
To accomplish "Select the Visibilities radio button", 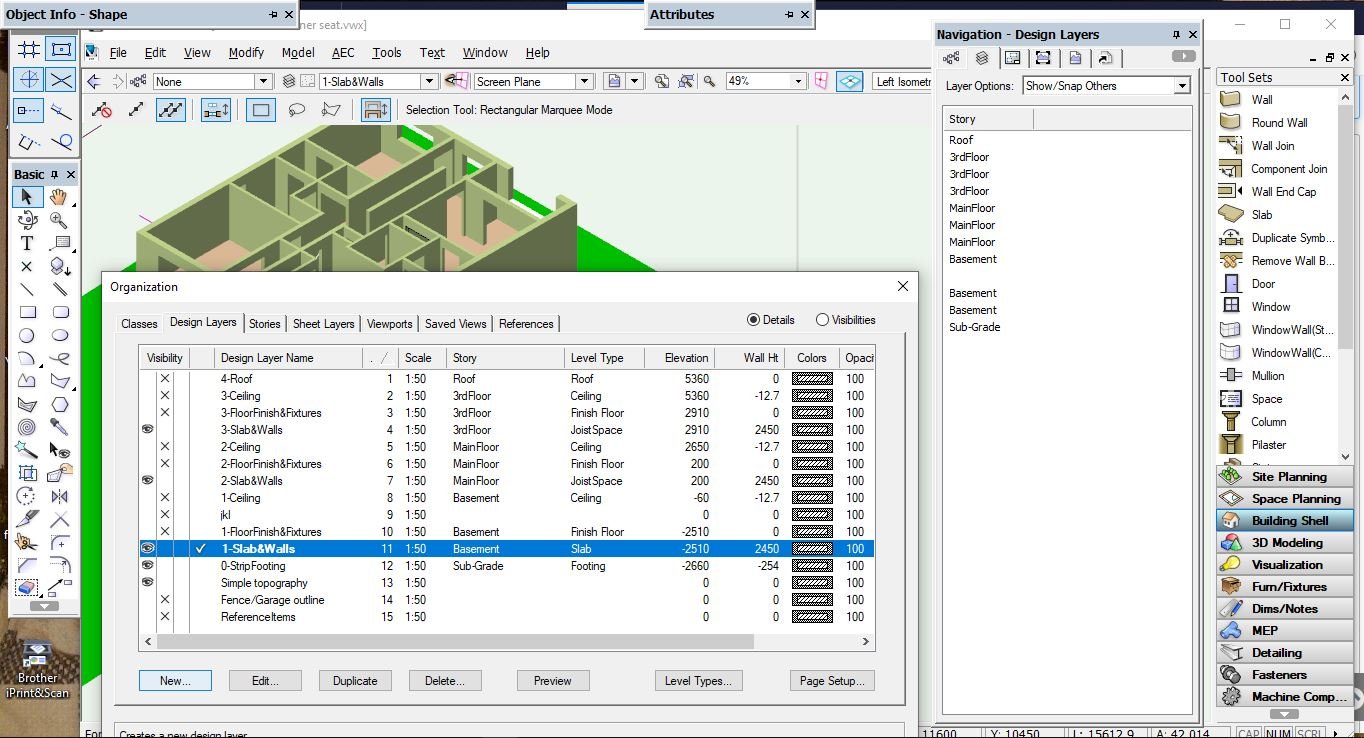I will (x=822, y=320).
